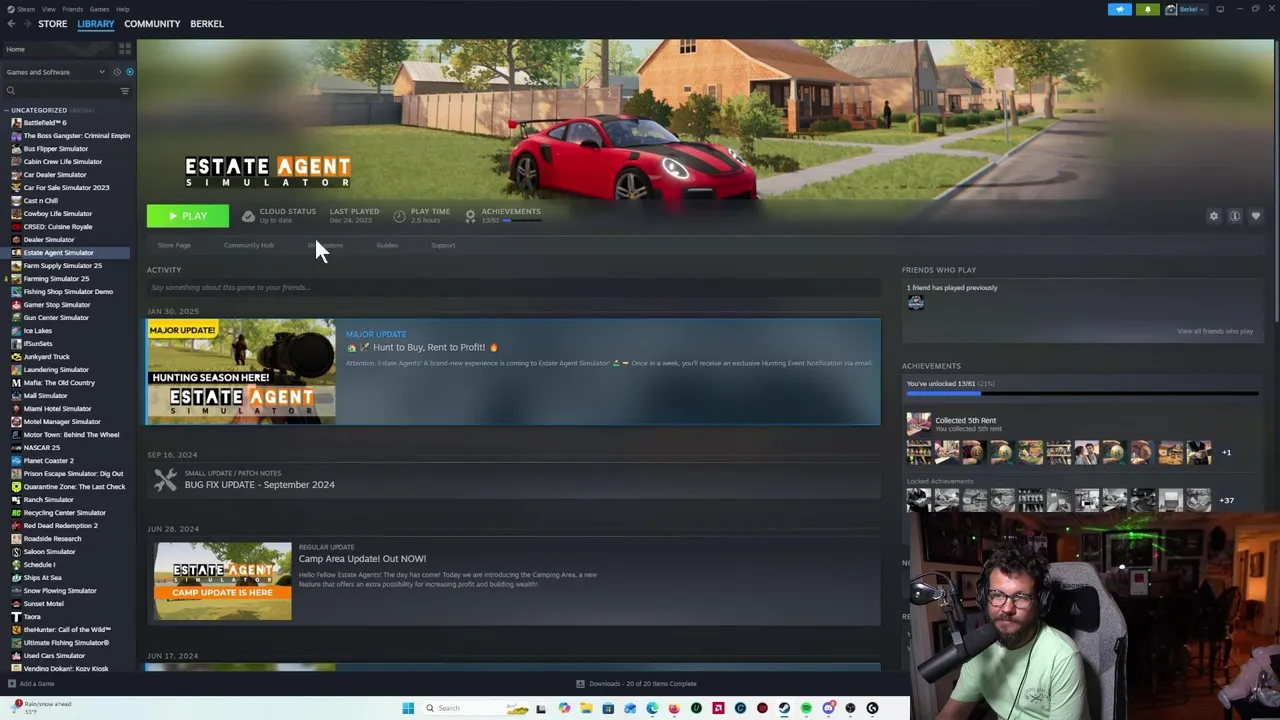Open the friend's avatar under Friends Who Play
The image size is (1280, 720).
point(915,302)
